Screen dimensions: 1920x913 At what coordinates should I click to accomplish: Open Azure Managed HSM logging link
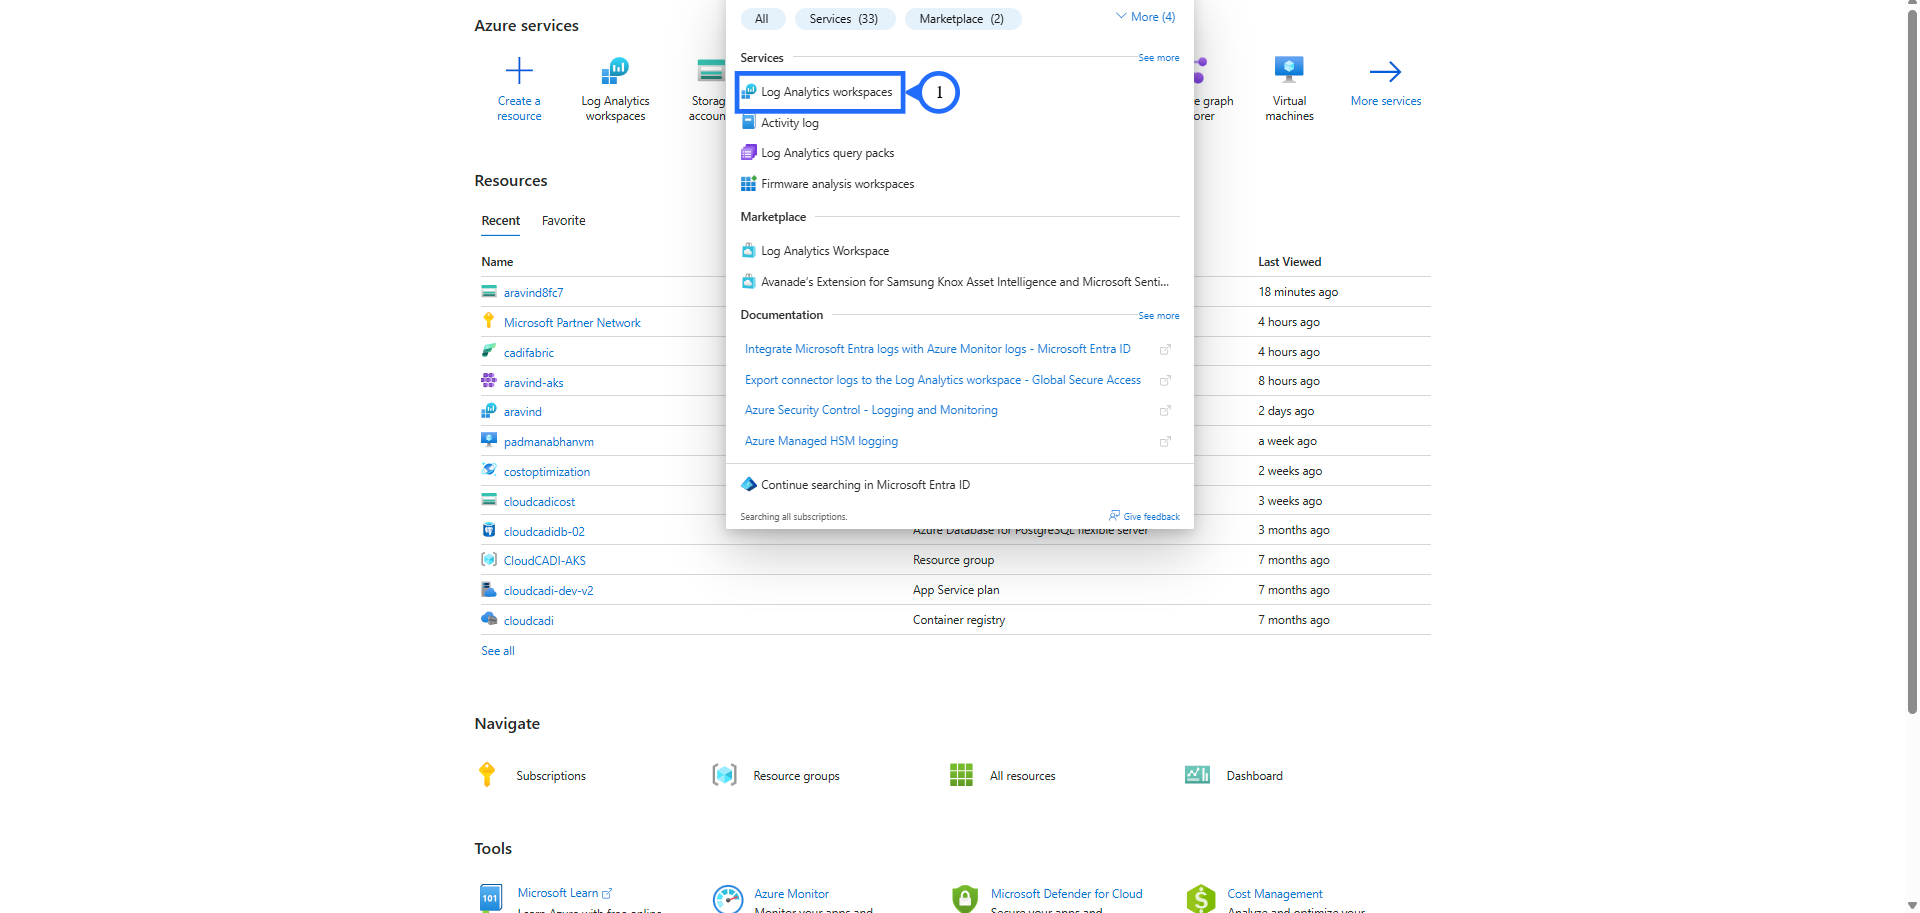pos(821,441)
